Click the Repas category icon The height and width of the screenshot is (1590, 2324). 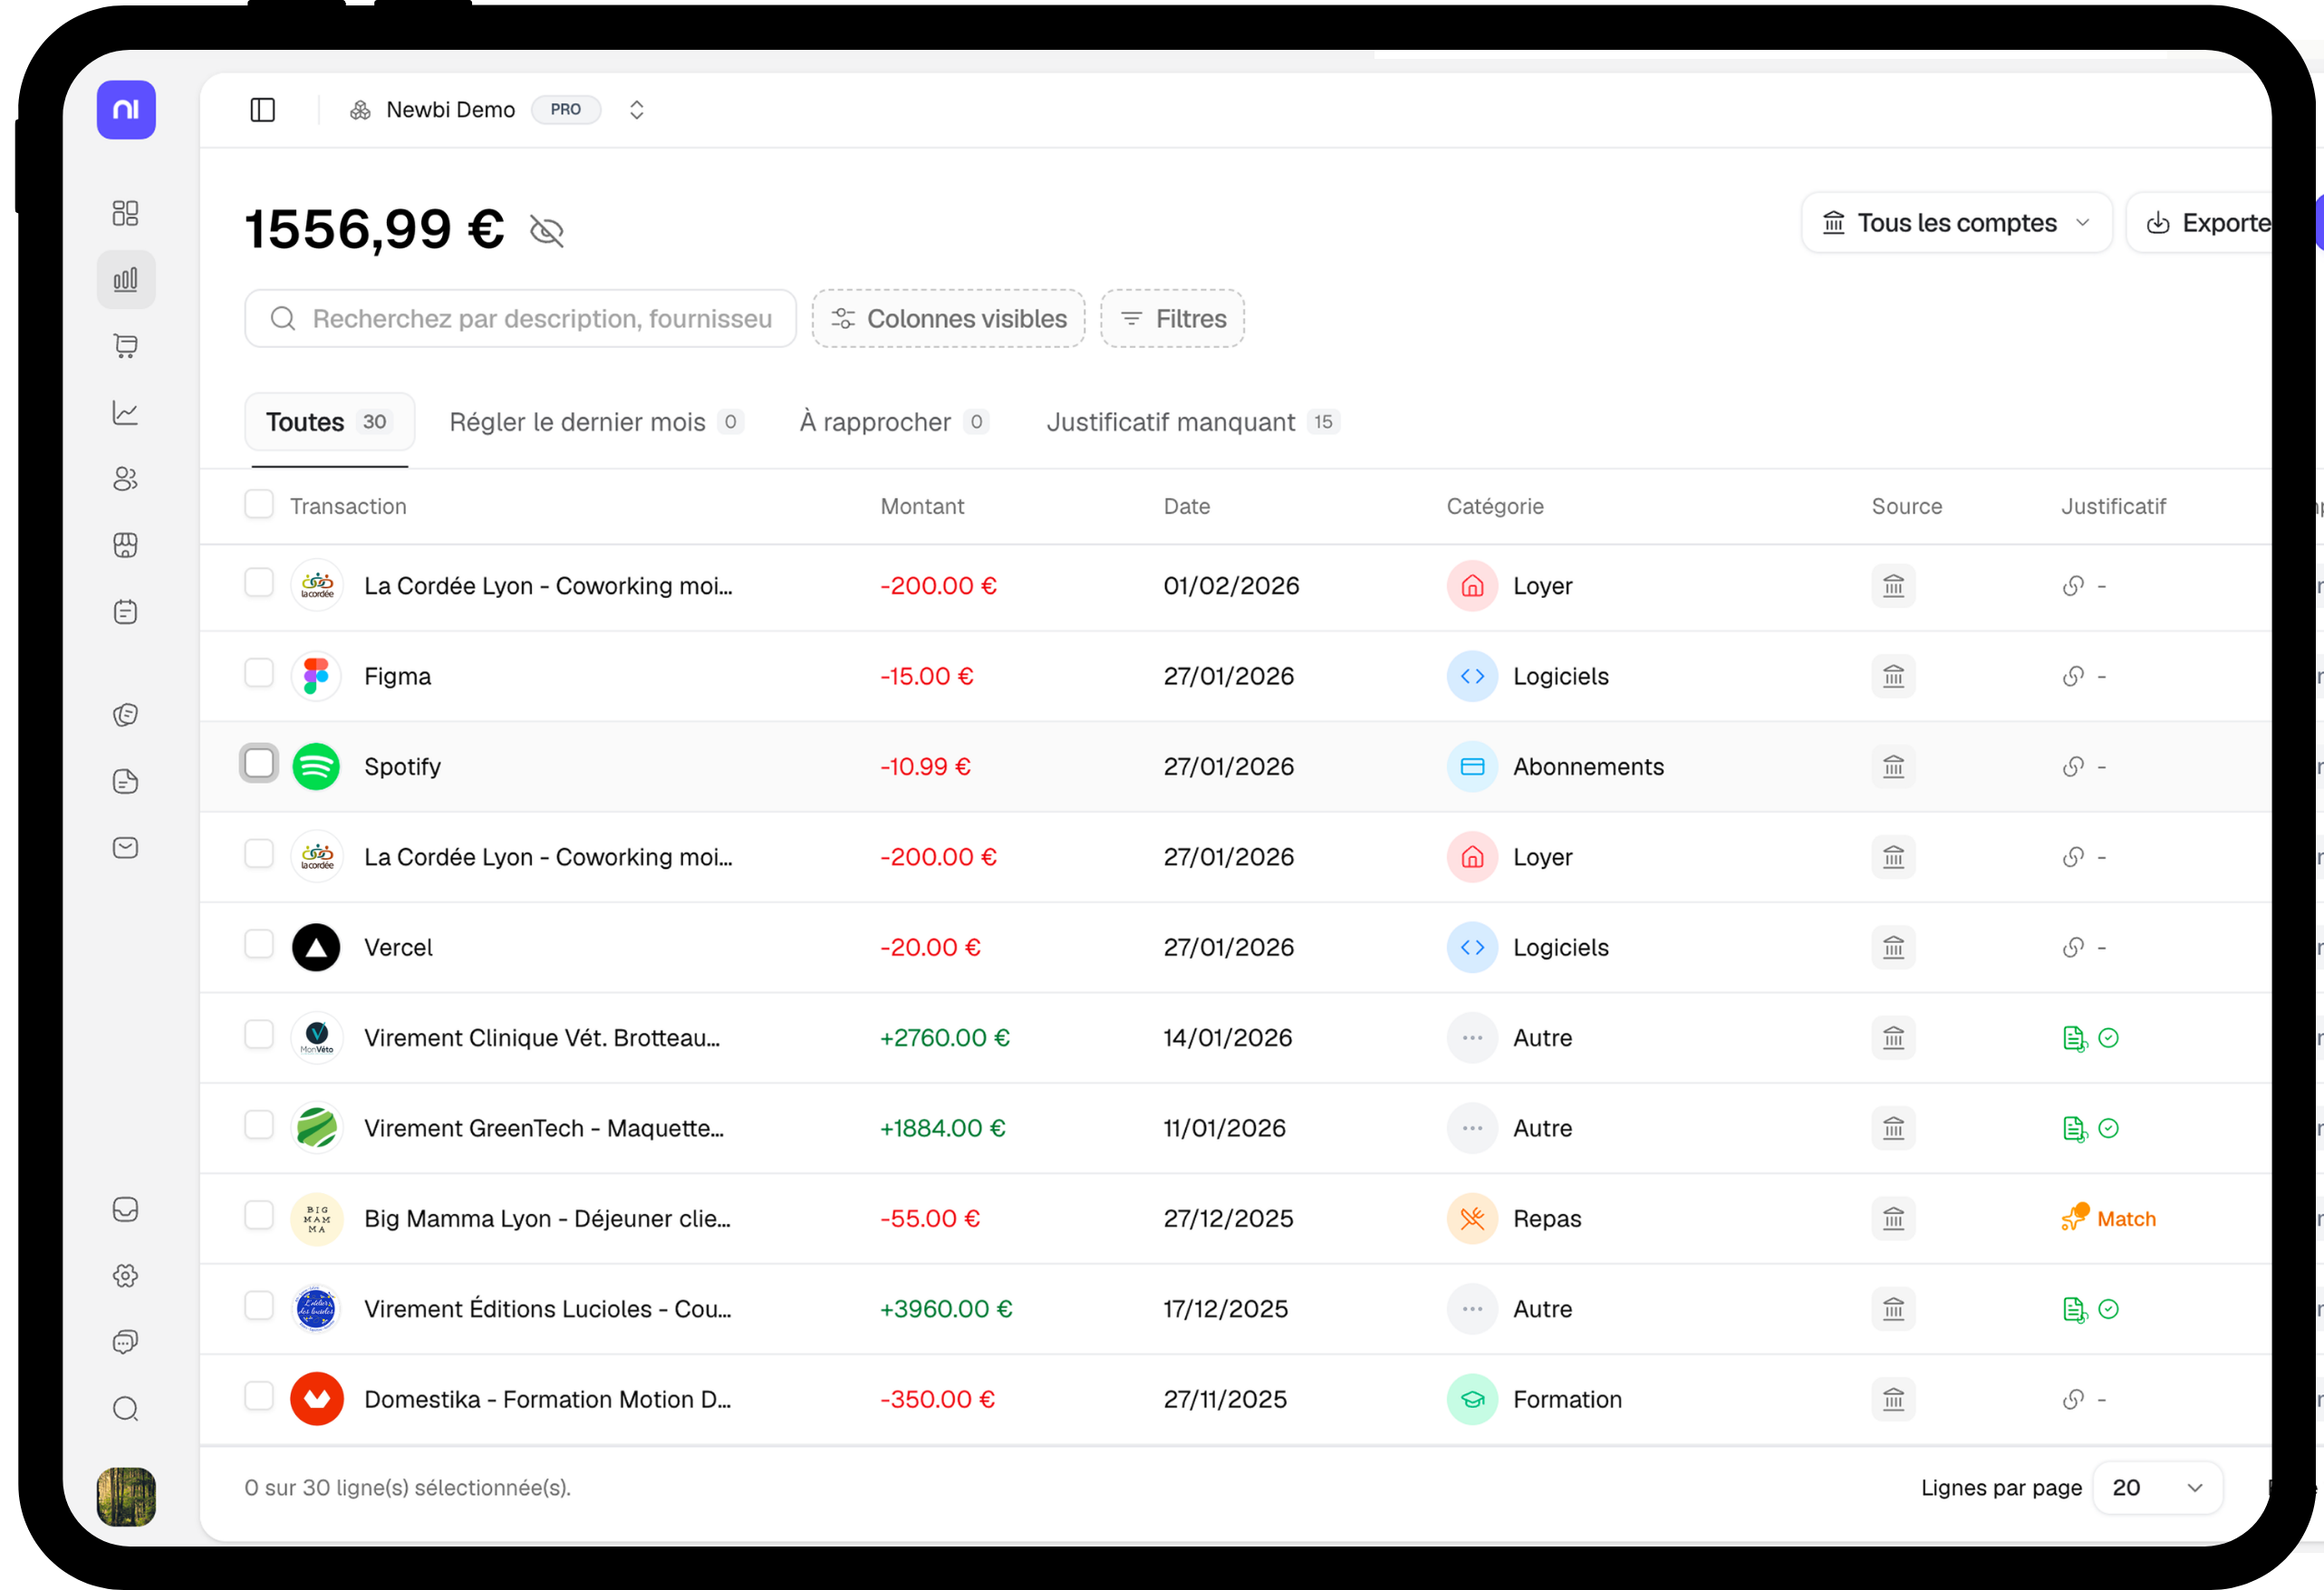pyautogui.click(x=1473, y=1219)
